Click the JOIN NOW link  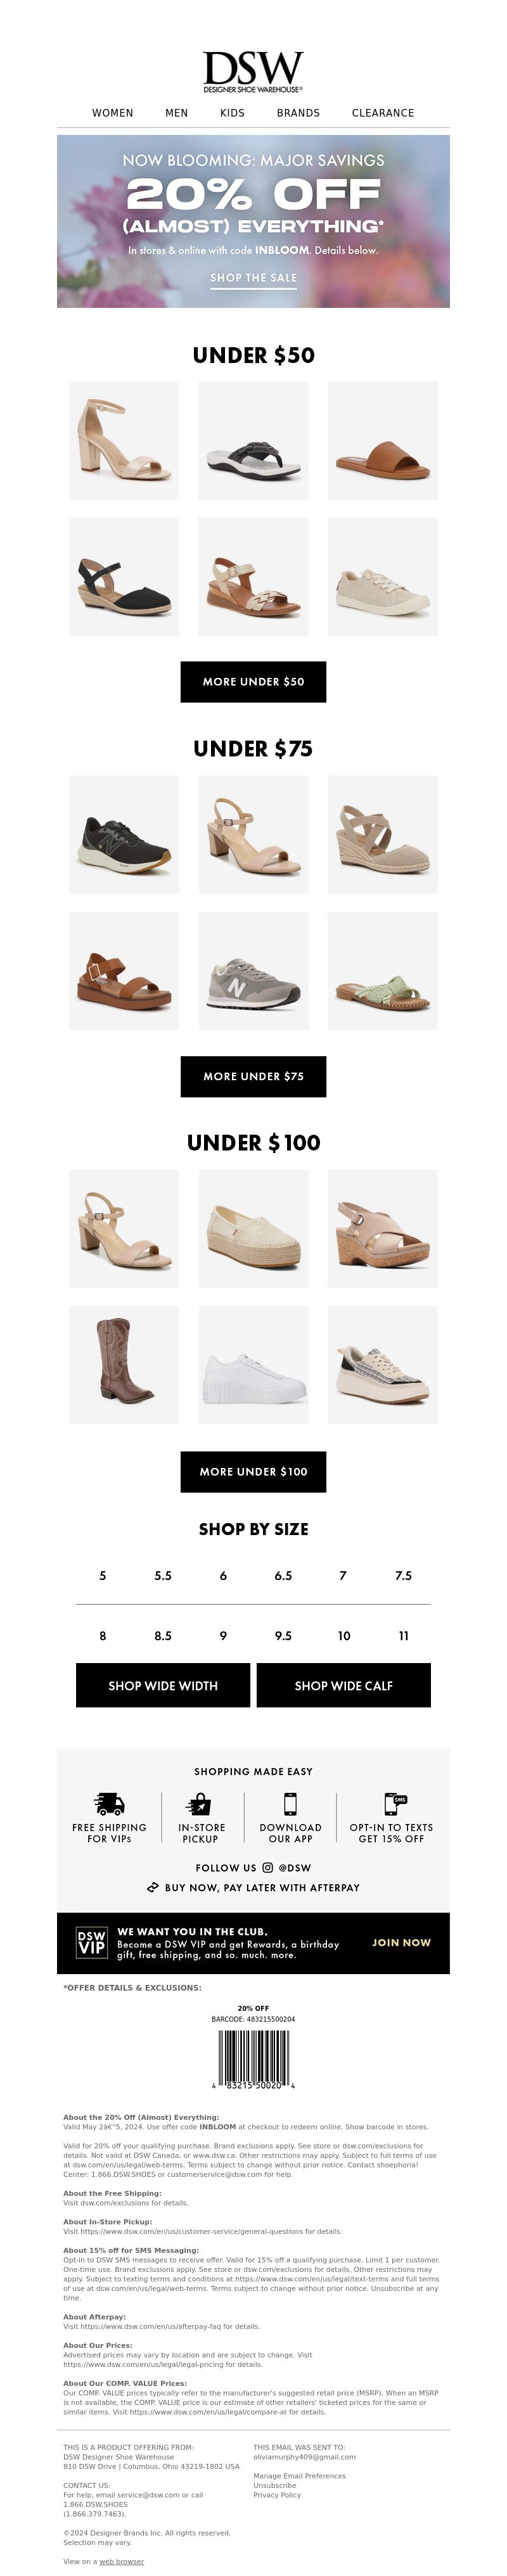coord(401,1942)
